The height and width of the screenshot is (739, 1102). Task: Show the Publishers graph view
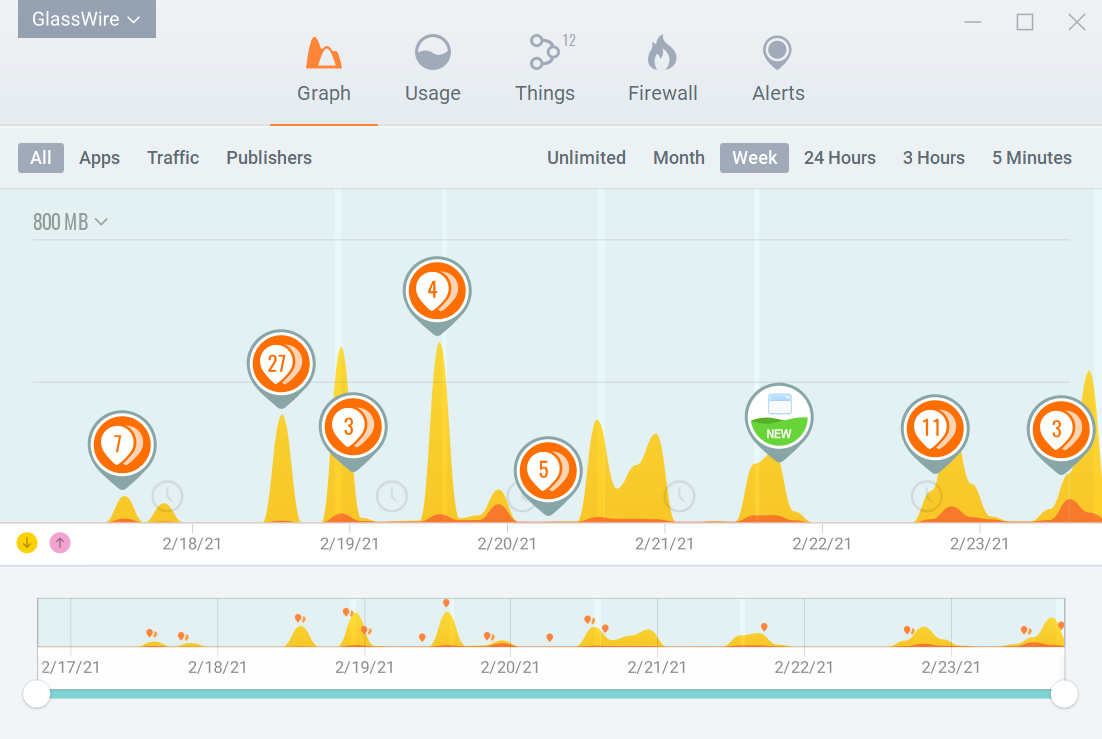pyautogui.click(x=268, y=158)
